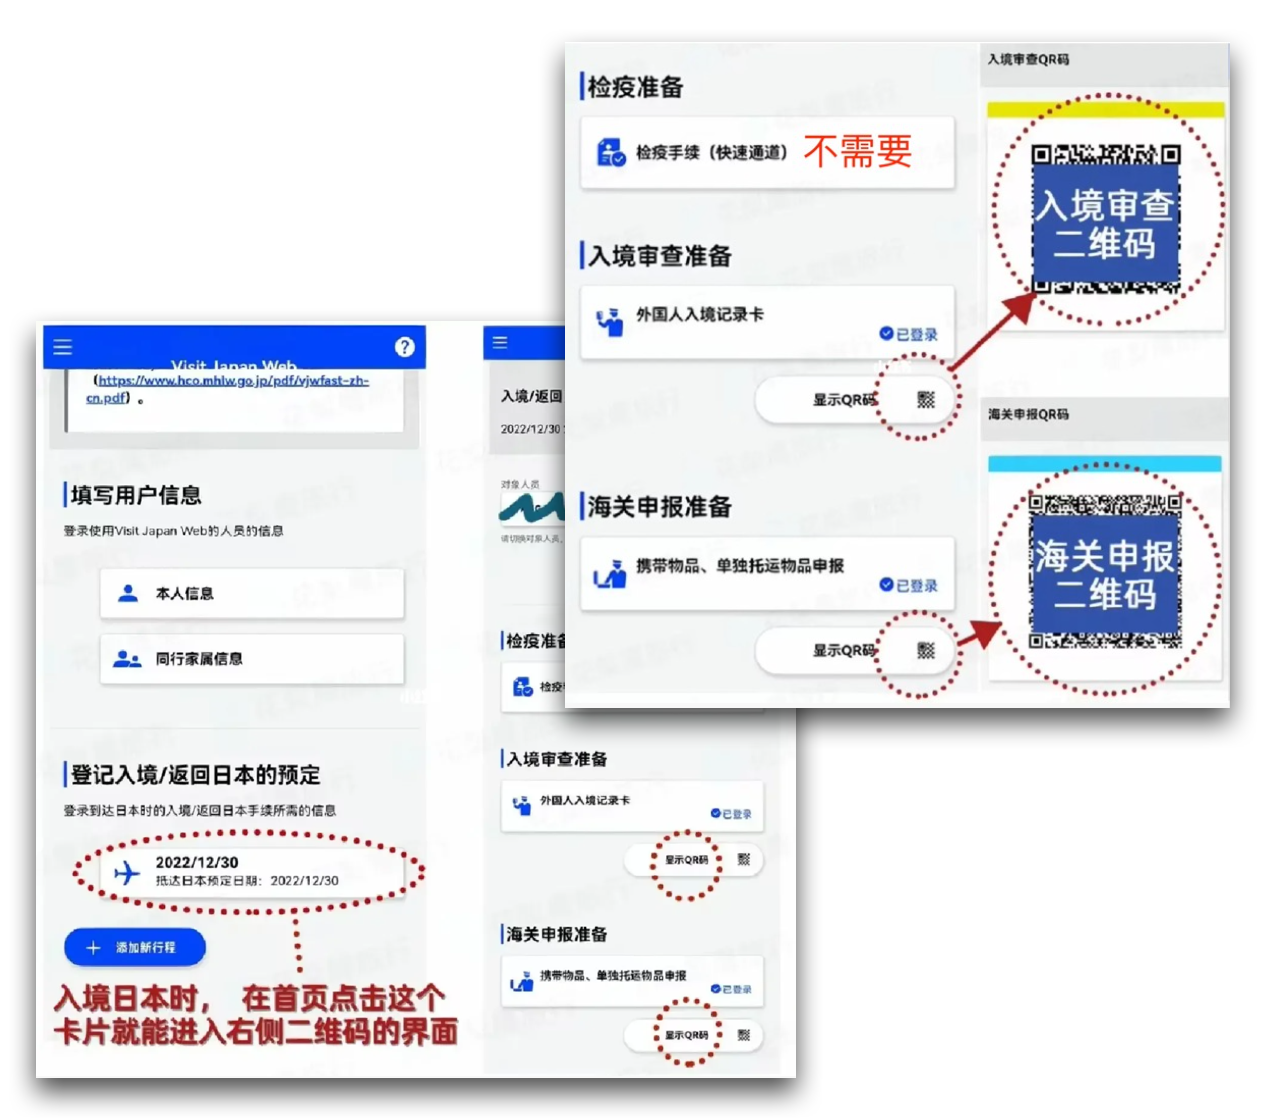Click the two-person icon beside 同行家属信息
The width and height of the screenshot is (1268, 1118).
point(127,658)
